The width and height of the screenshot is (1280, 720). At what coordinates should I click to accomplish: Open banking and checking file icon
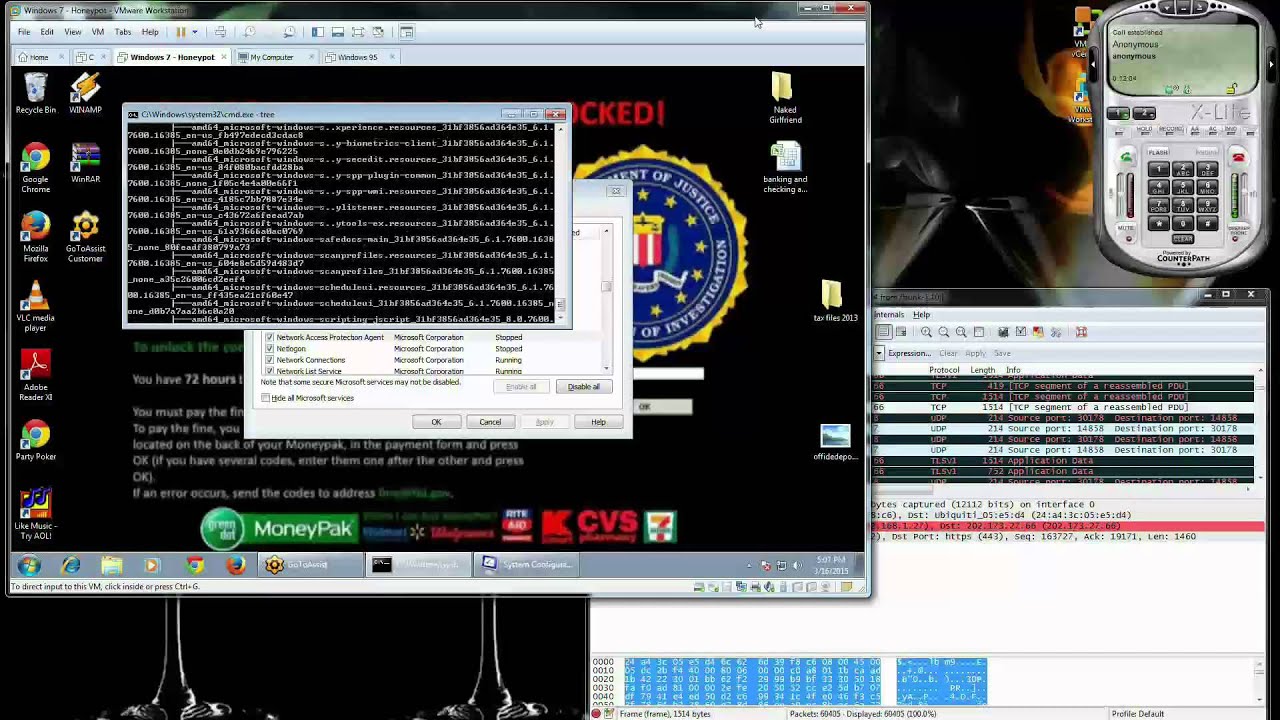pos(785,167)
